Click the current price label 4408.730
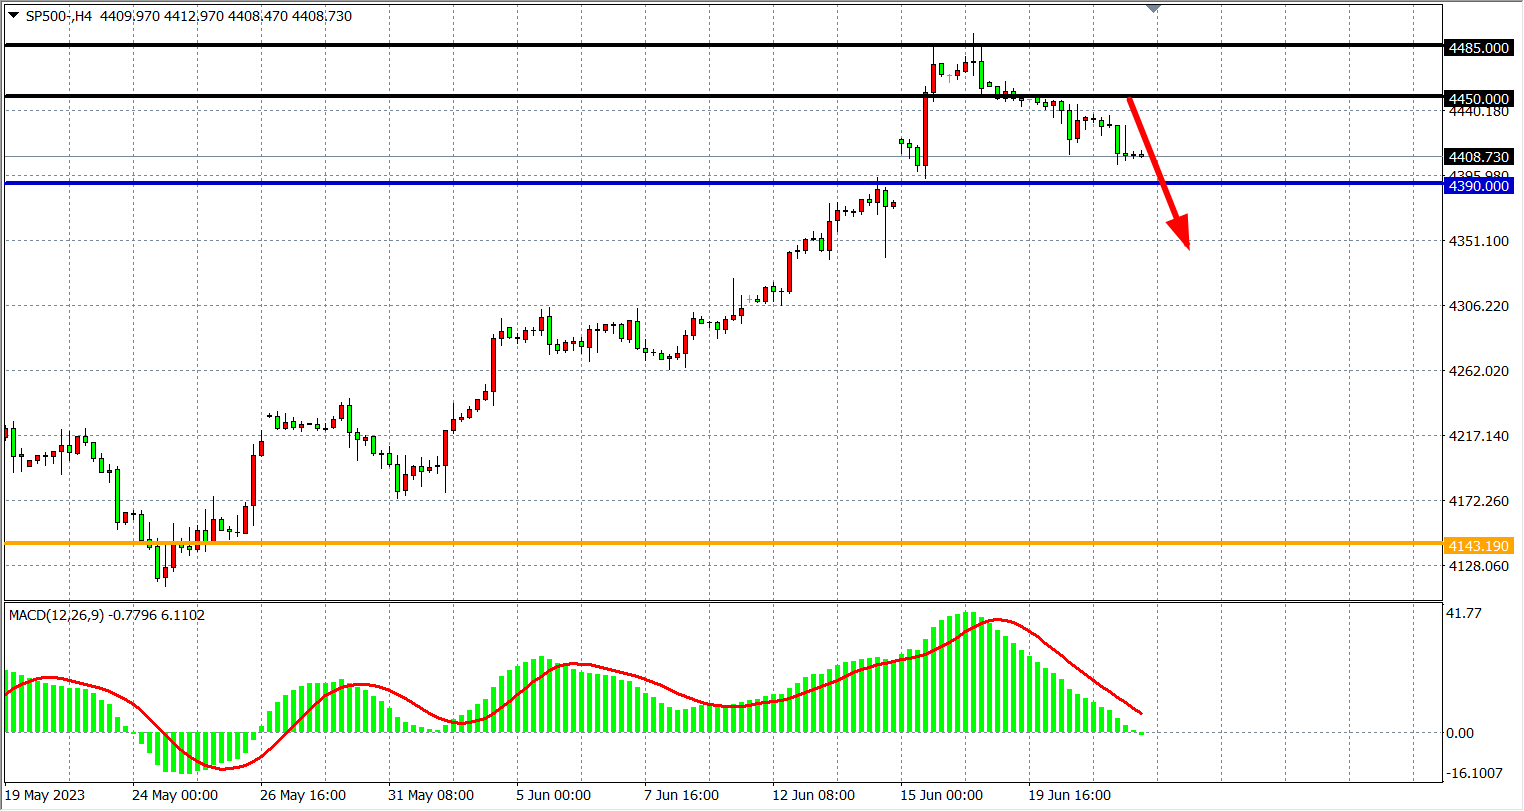The image size is (1524, 811). tap(1478, 157)
